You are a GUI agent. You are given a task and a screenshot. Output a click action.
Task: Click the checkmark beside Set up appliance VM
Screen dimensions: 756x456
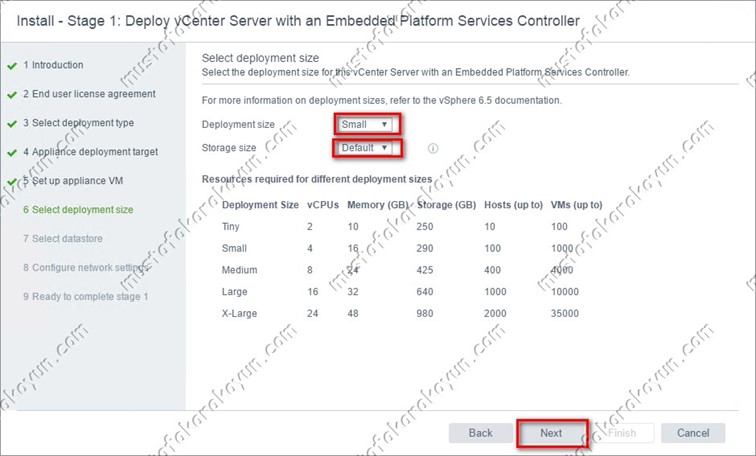tap(12, 182)
